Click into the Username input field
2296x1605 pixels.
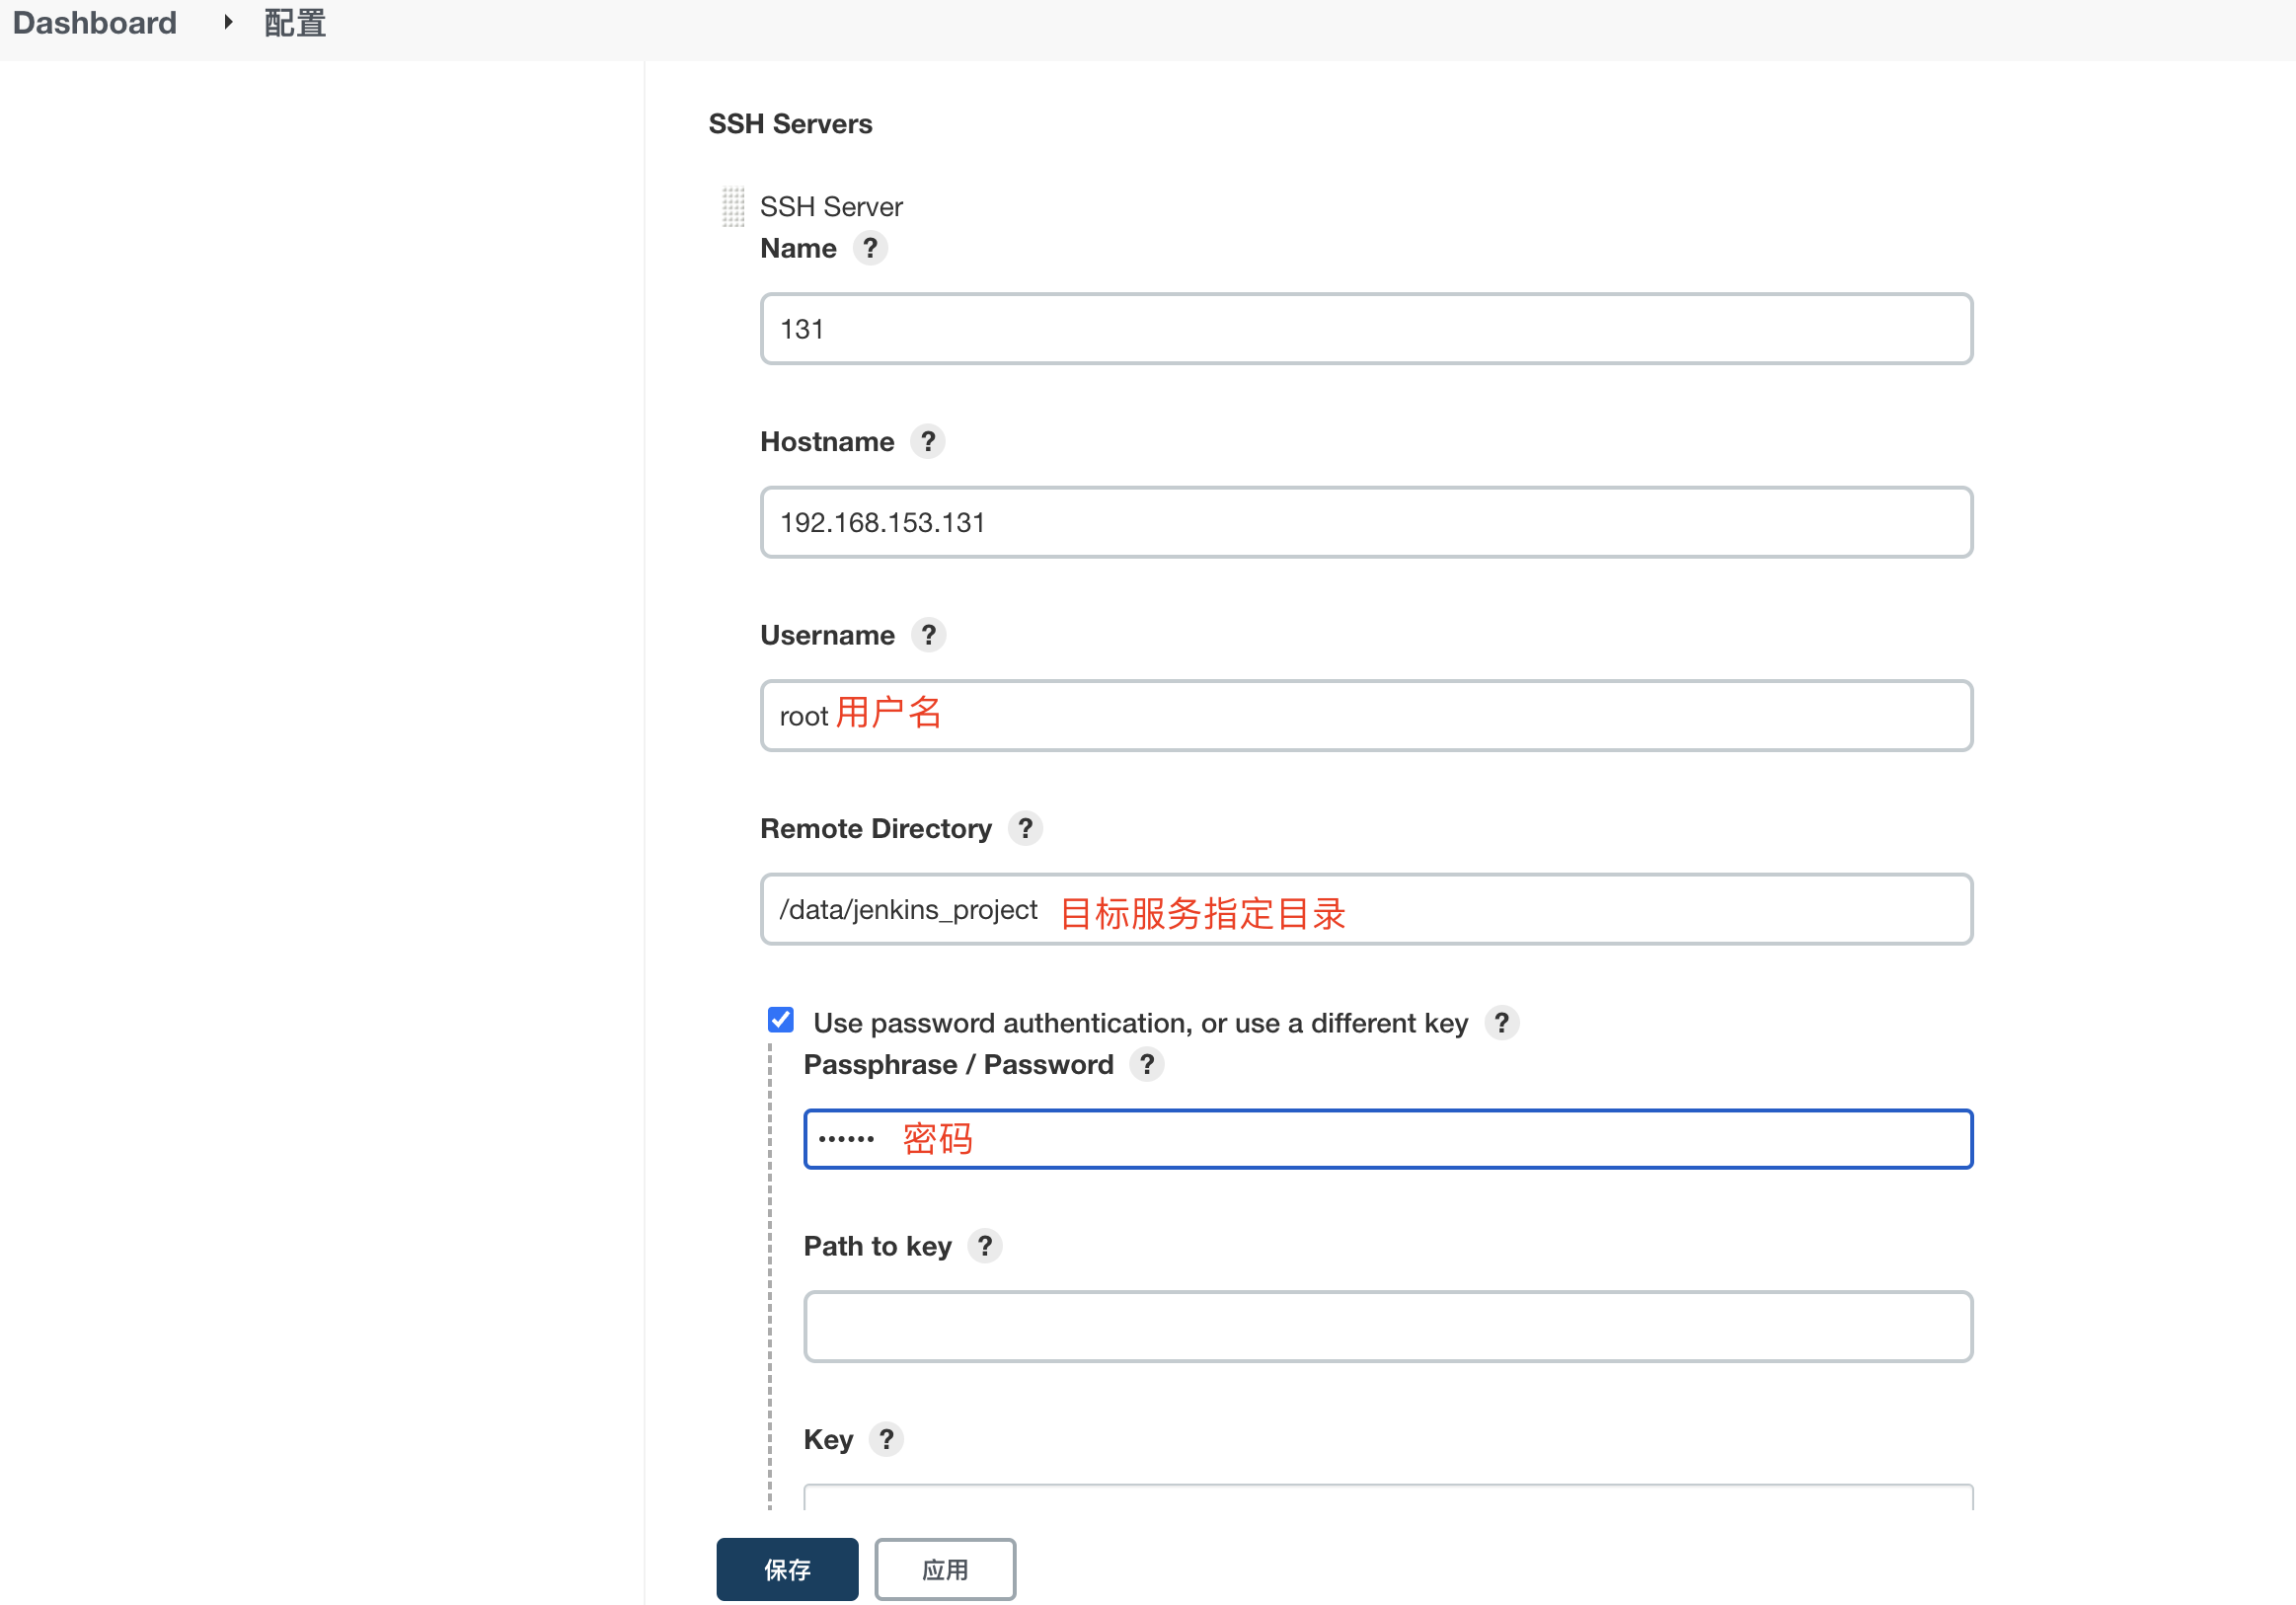1365,716
